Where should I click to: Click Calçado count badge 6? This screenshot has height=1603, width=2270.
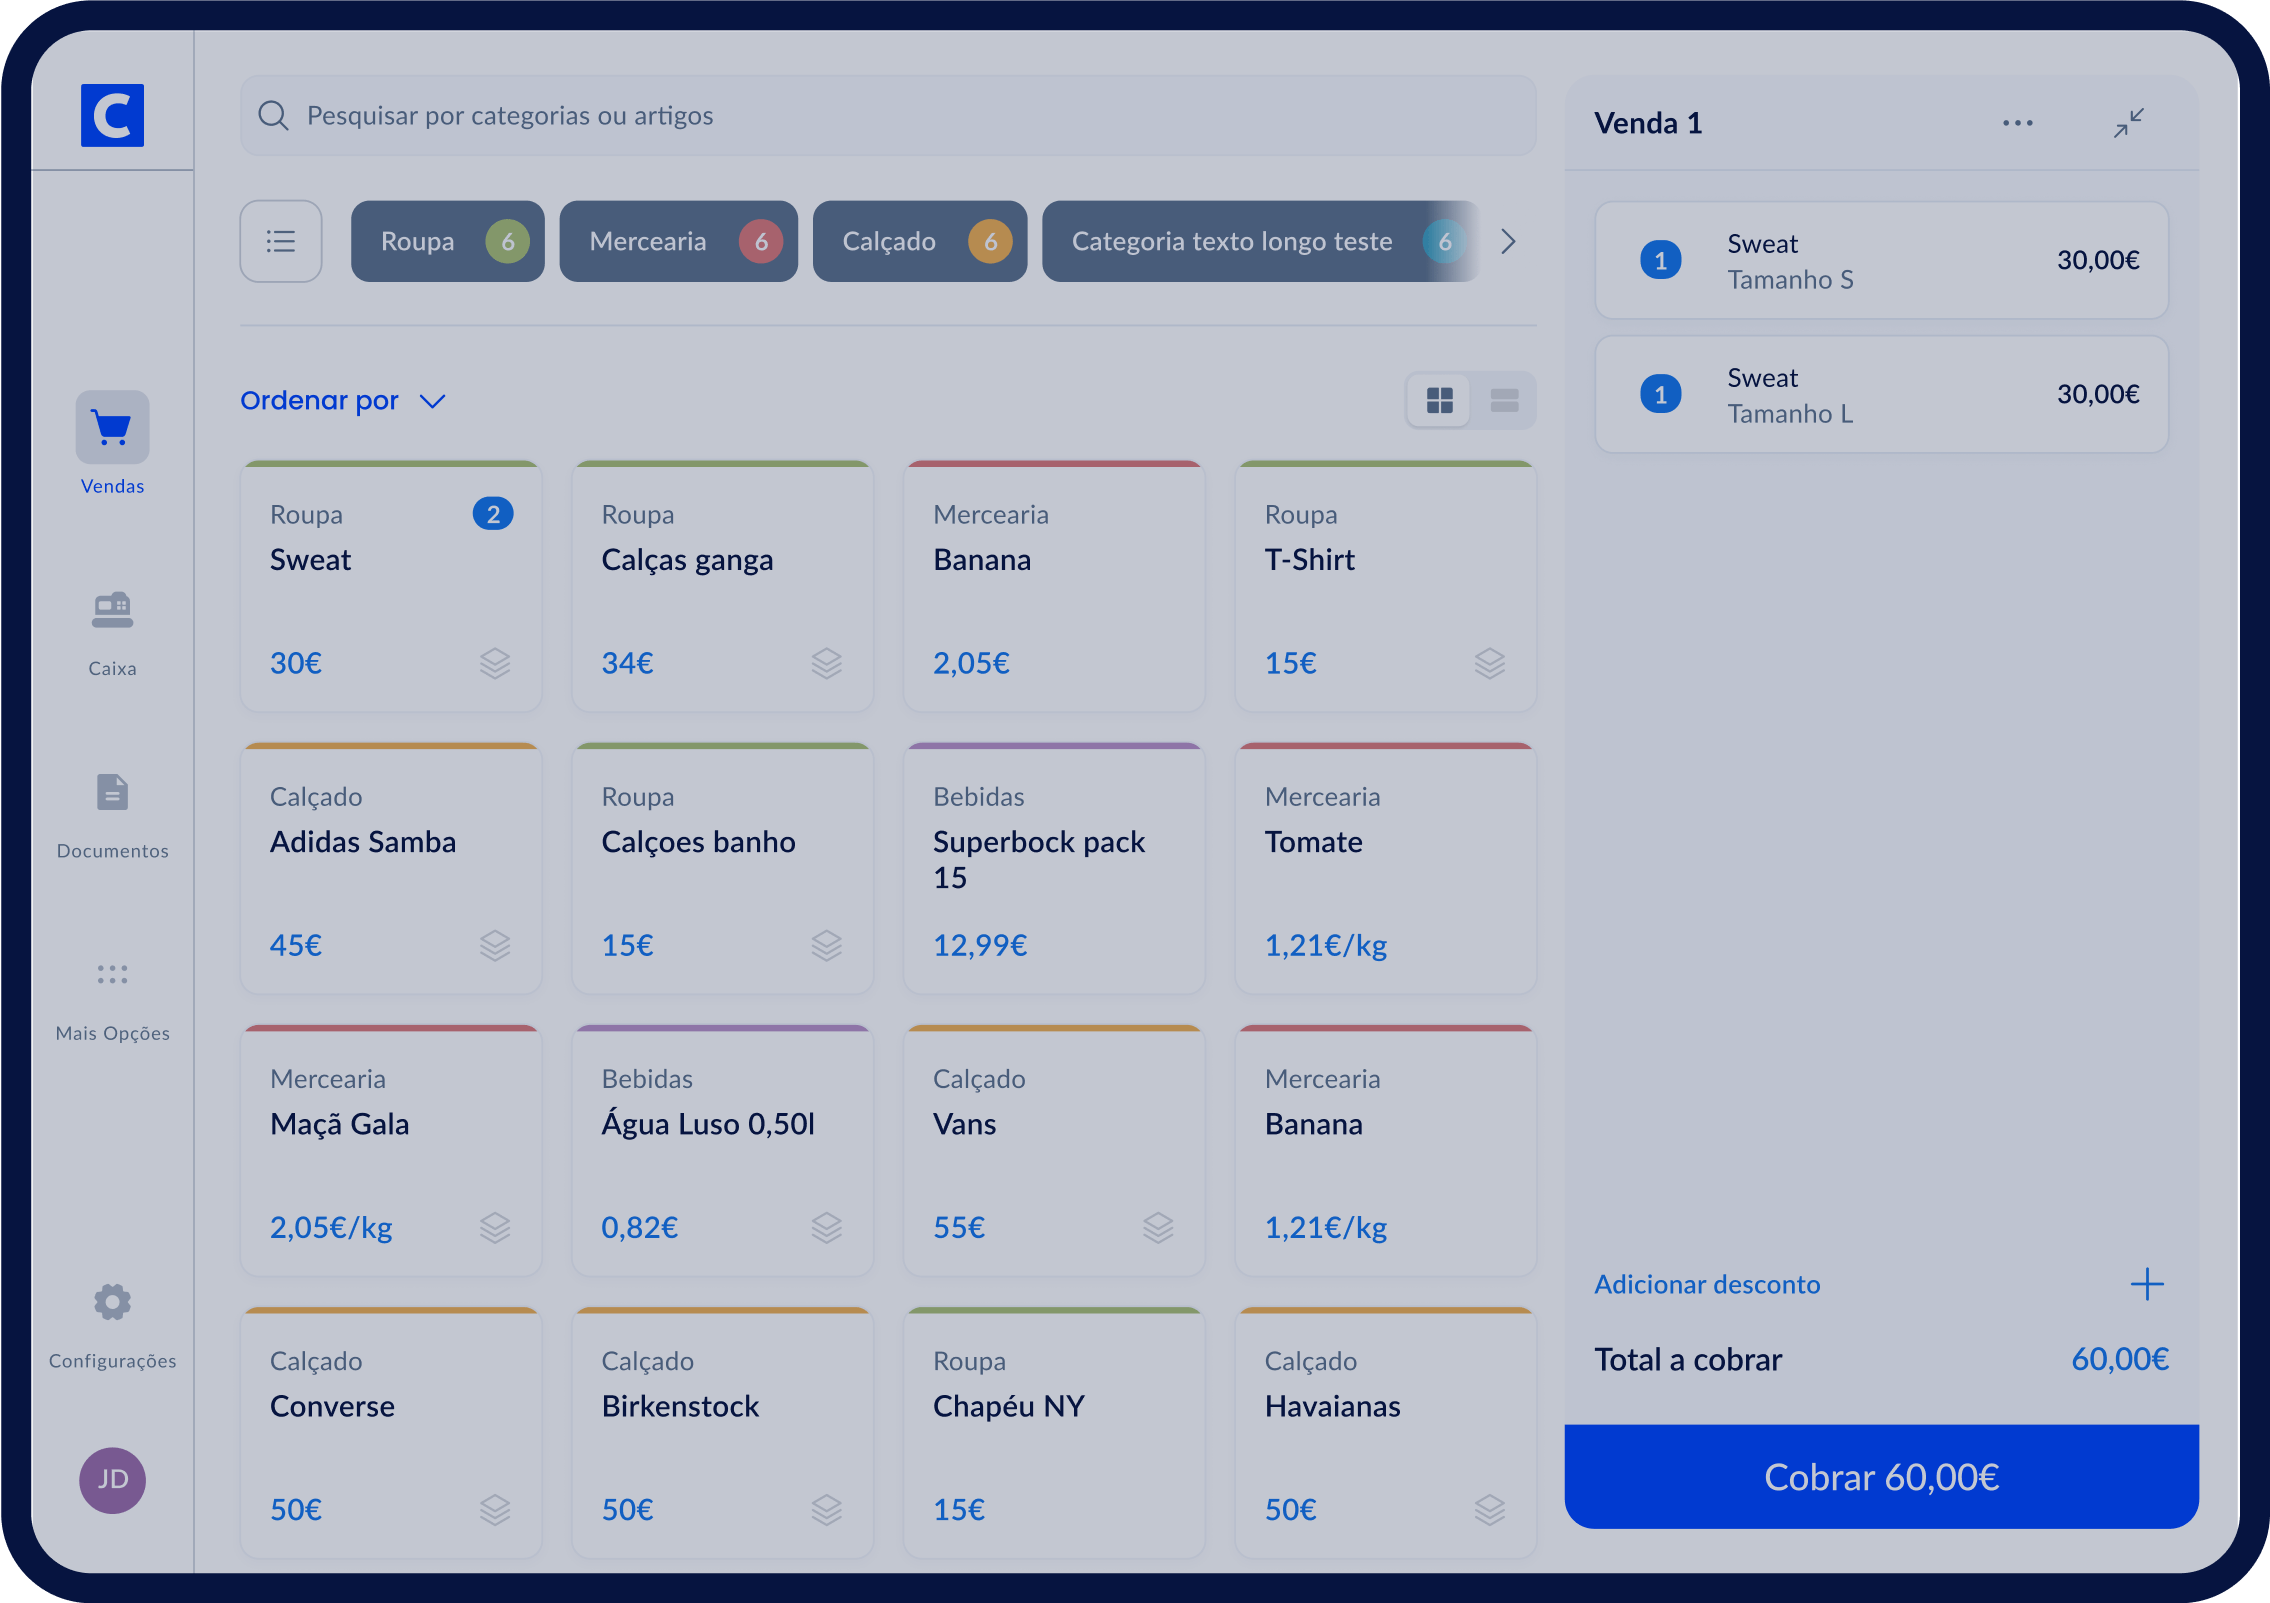point(990,241)
